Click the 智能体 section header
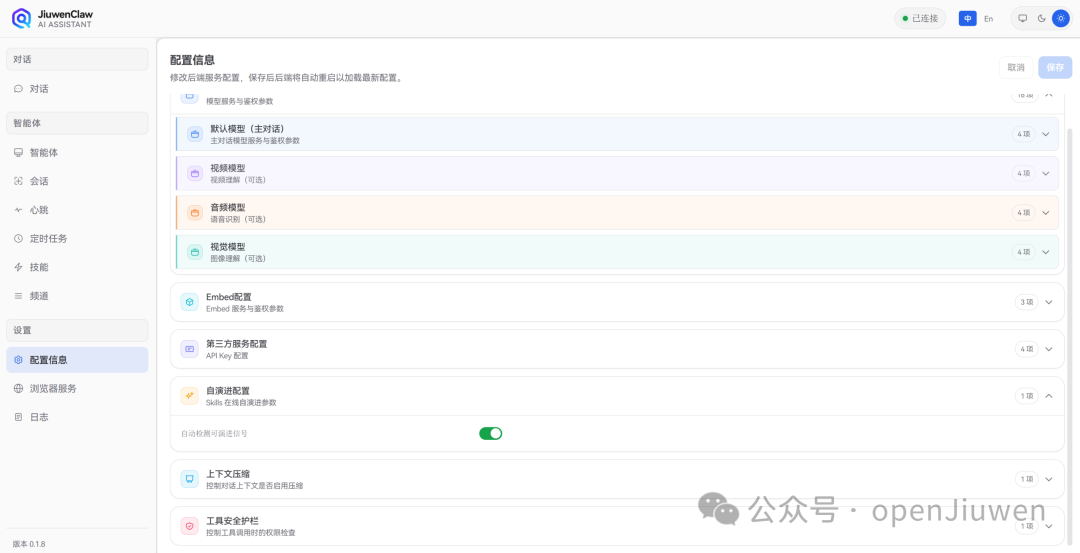 [x=77, y=123]
